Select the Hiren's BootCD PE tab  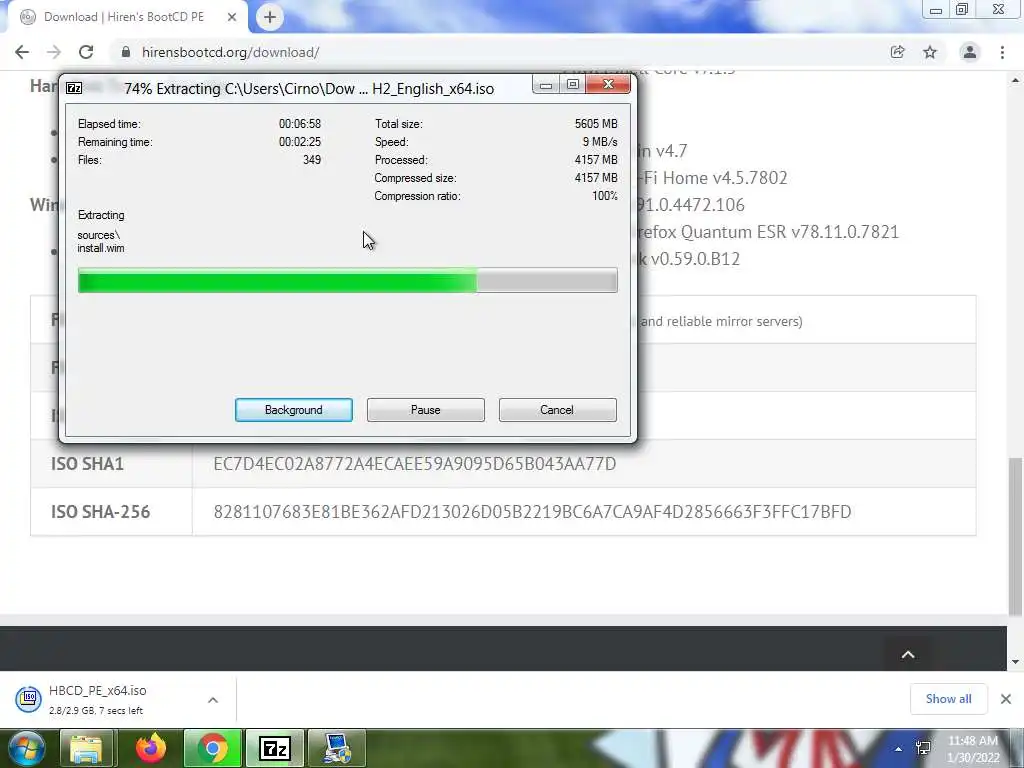coord(128,17)
